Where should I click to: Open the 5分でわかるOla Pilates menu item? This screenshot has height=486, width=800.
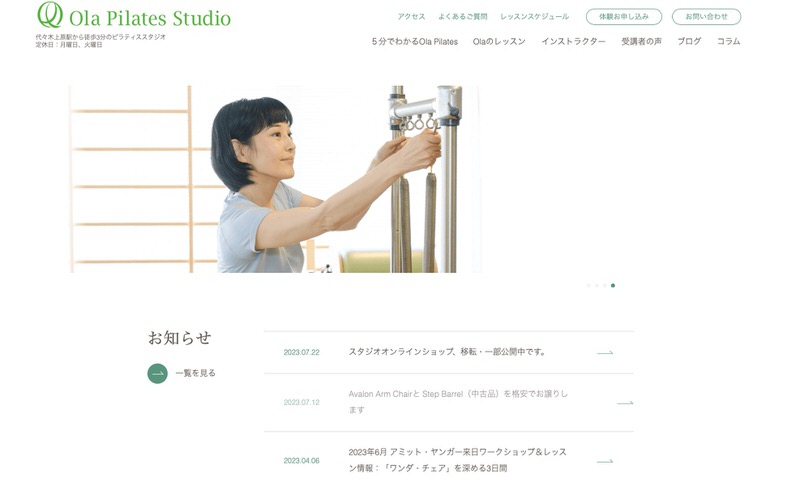coord(414,41)
